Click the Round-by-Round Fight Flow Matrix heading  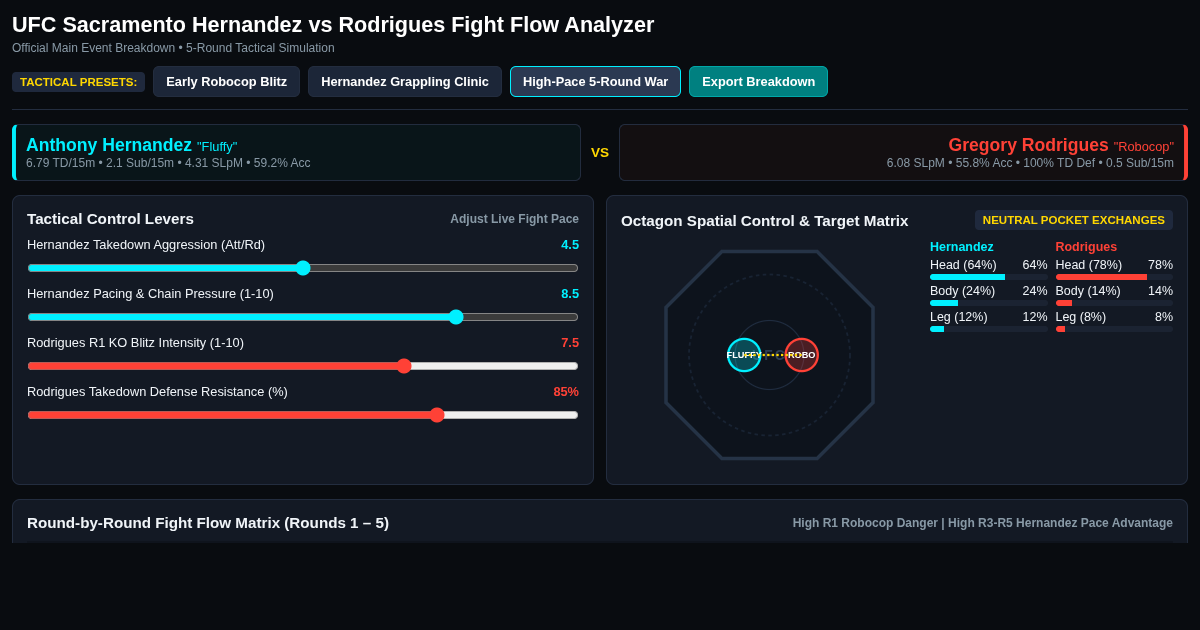tap(208, 523)
